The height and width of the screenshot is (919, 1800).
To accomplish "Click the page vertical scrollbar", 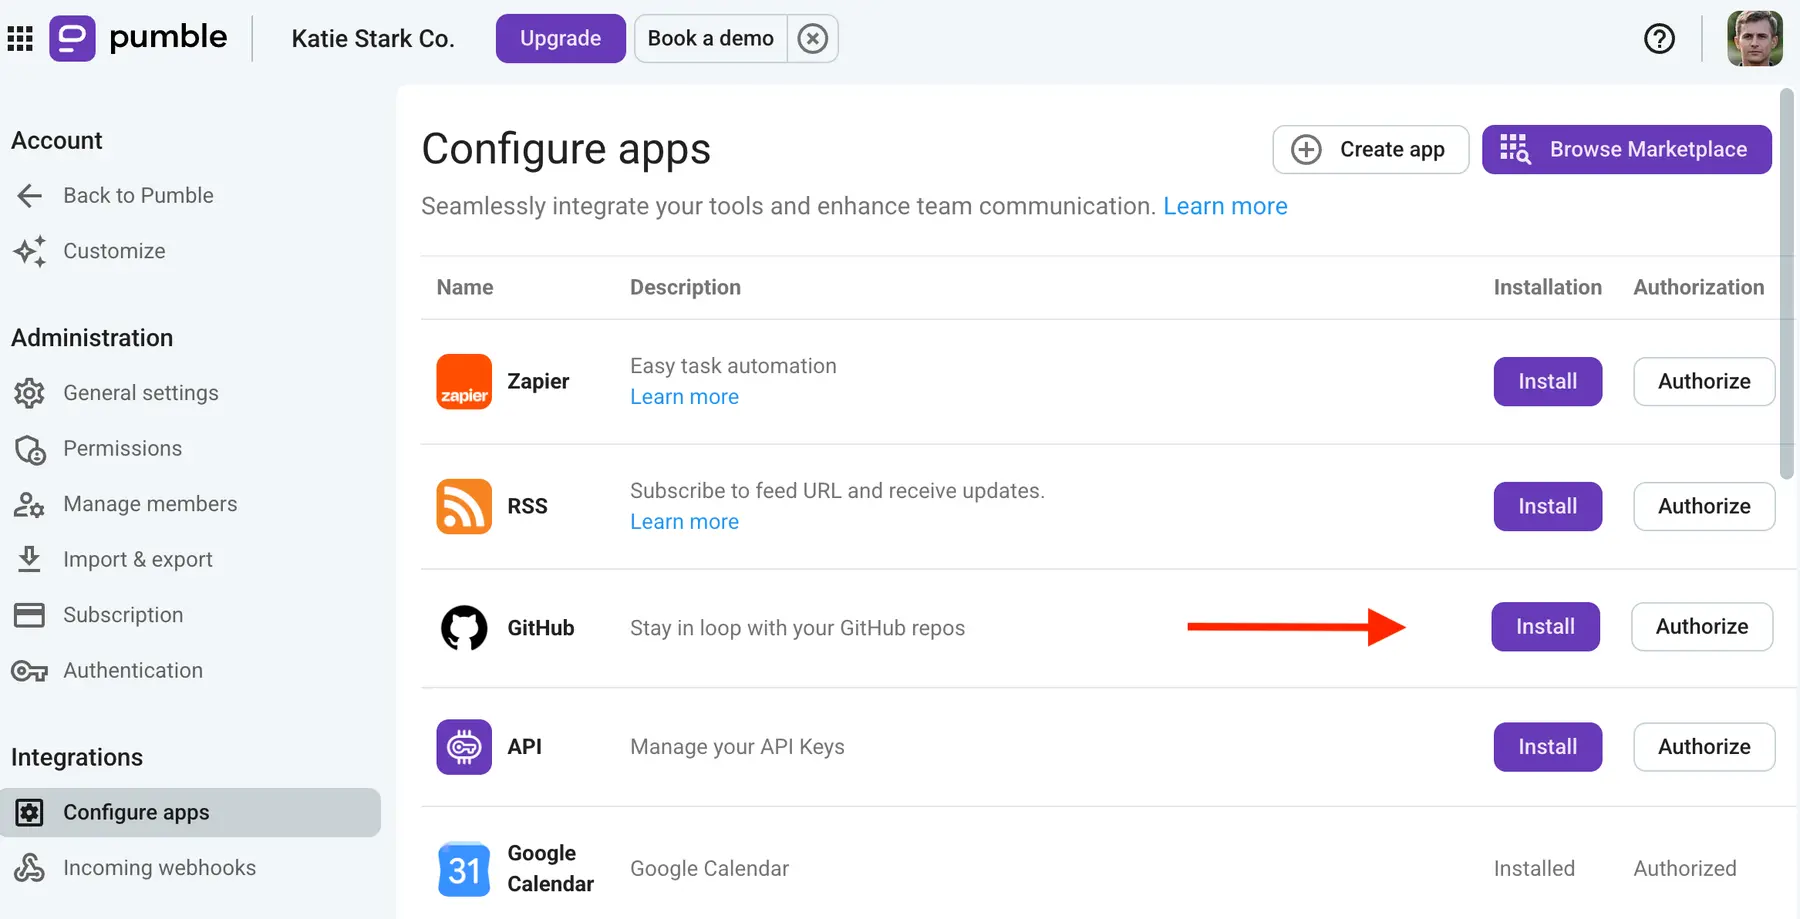I will tap(1787, 284).
